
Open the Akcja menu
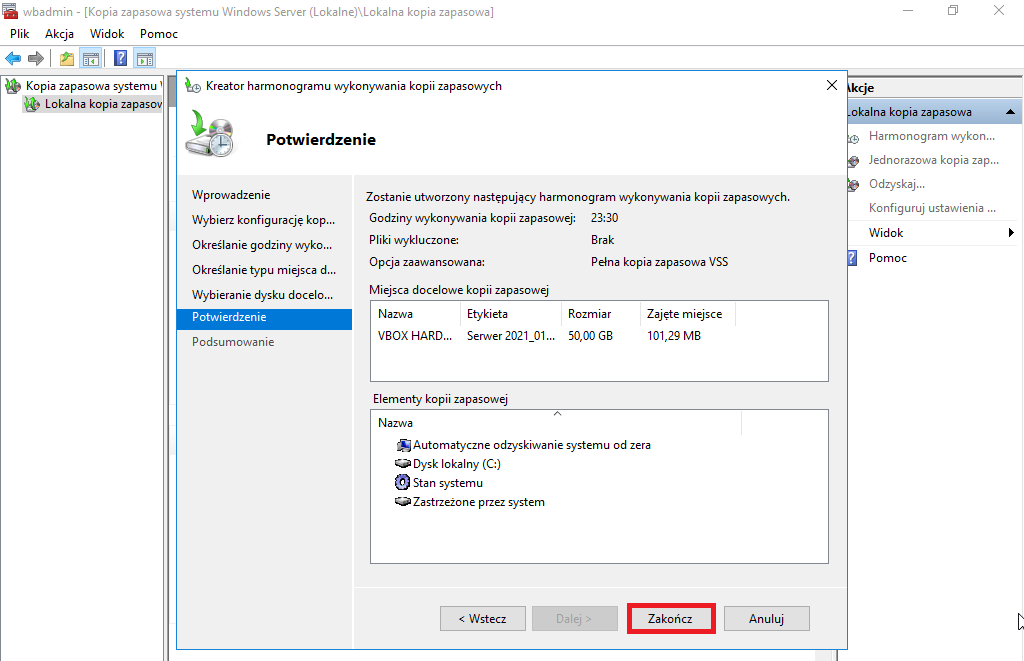59,34
